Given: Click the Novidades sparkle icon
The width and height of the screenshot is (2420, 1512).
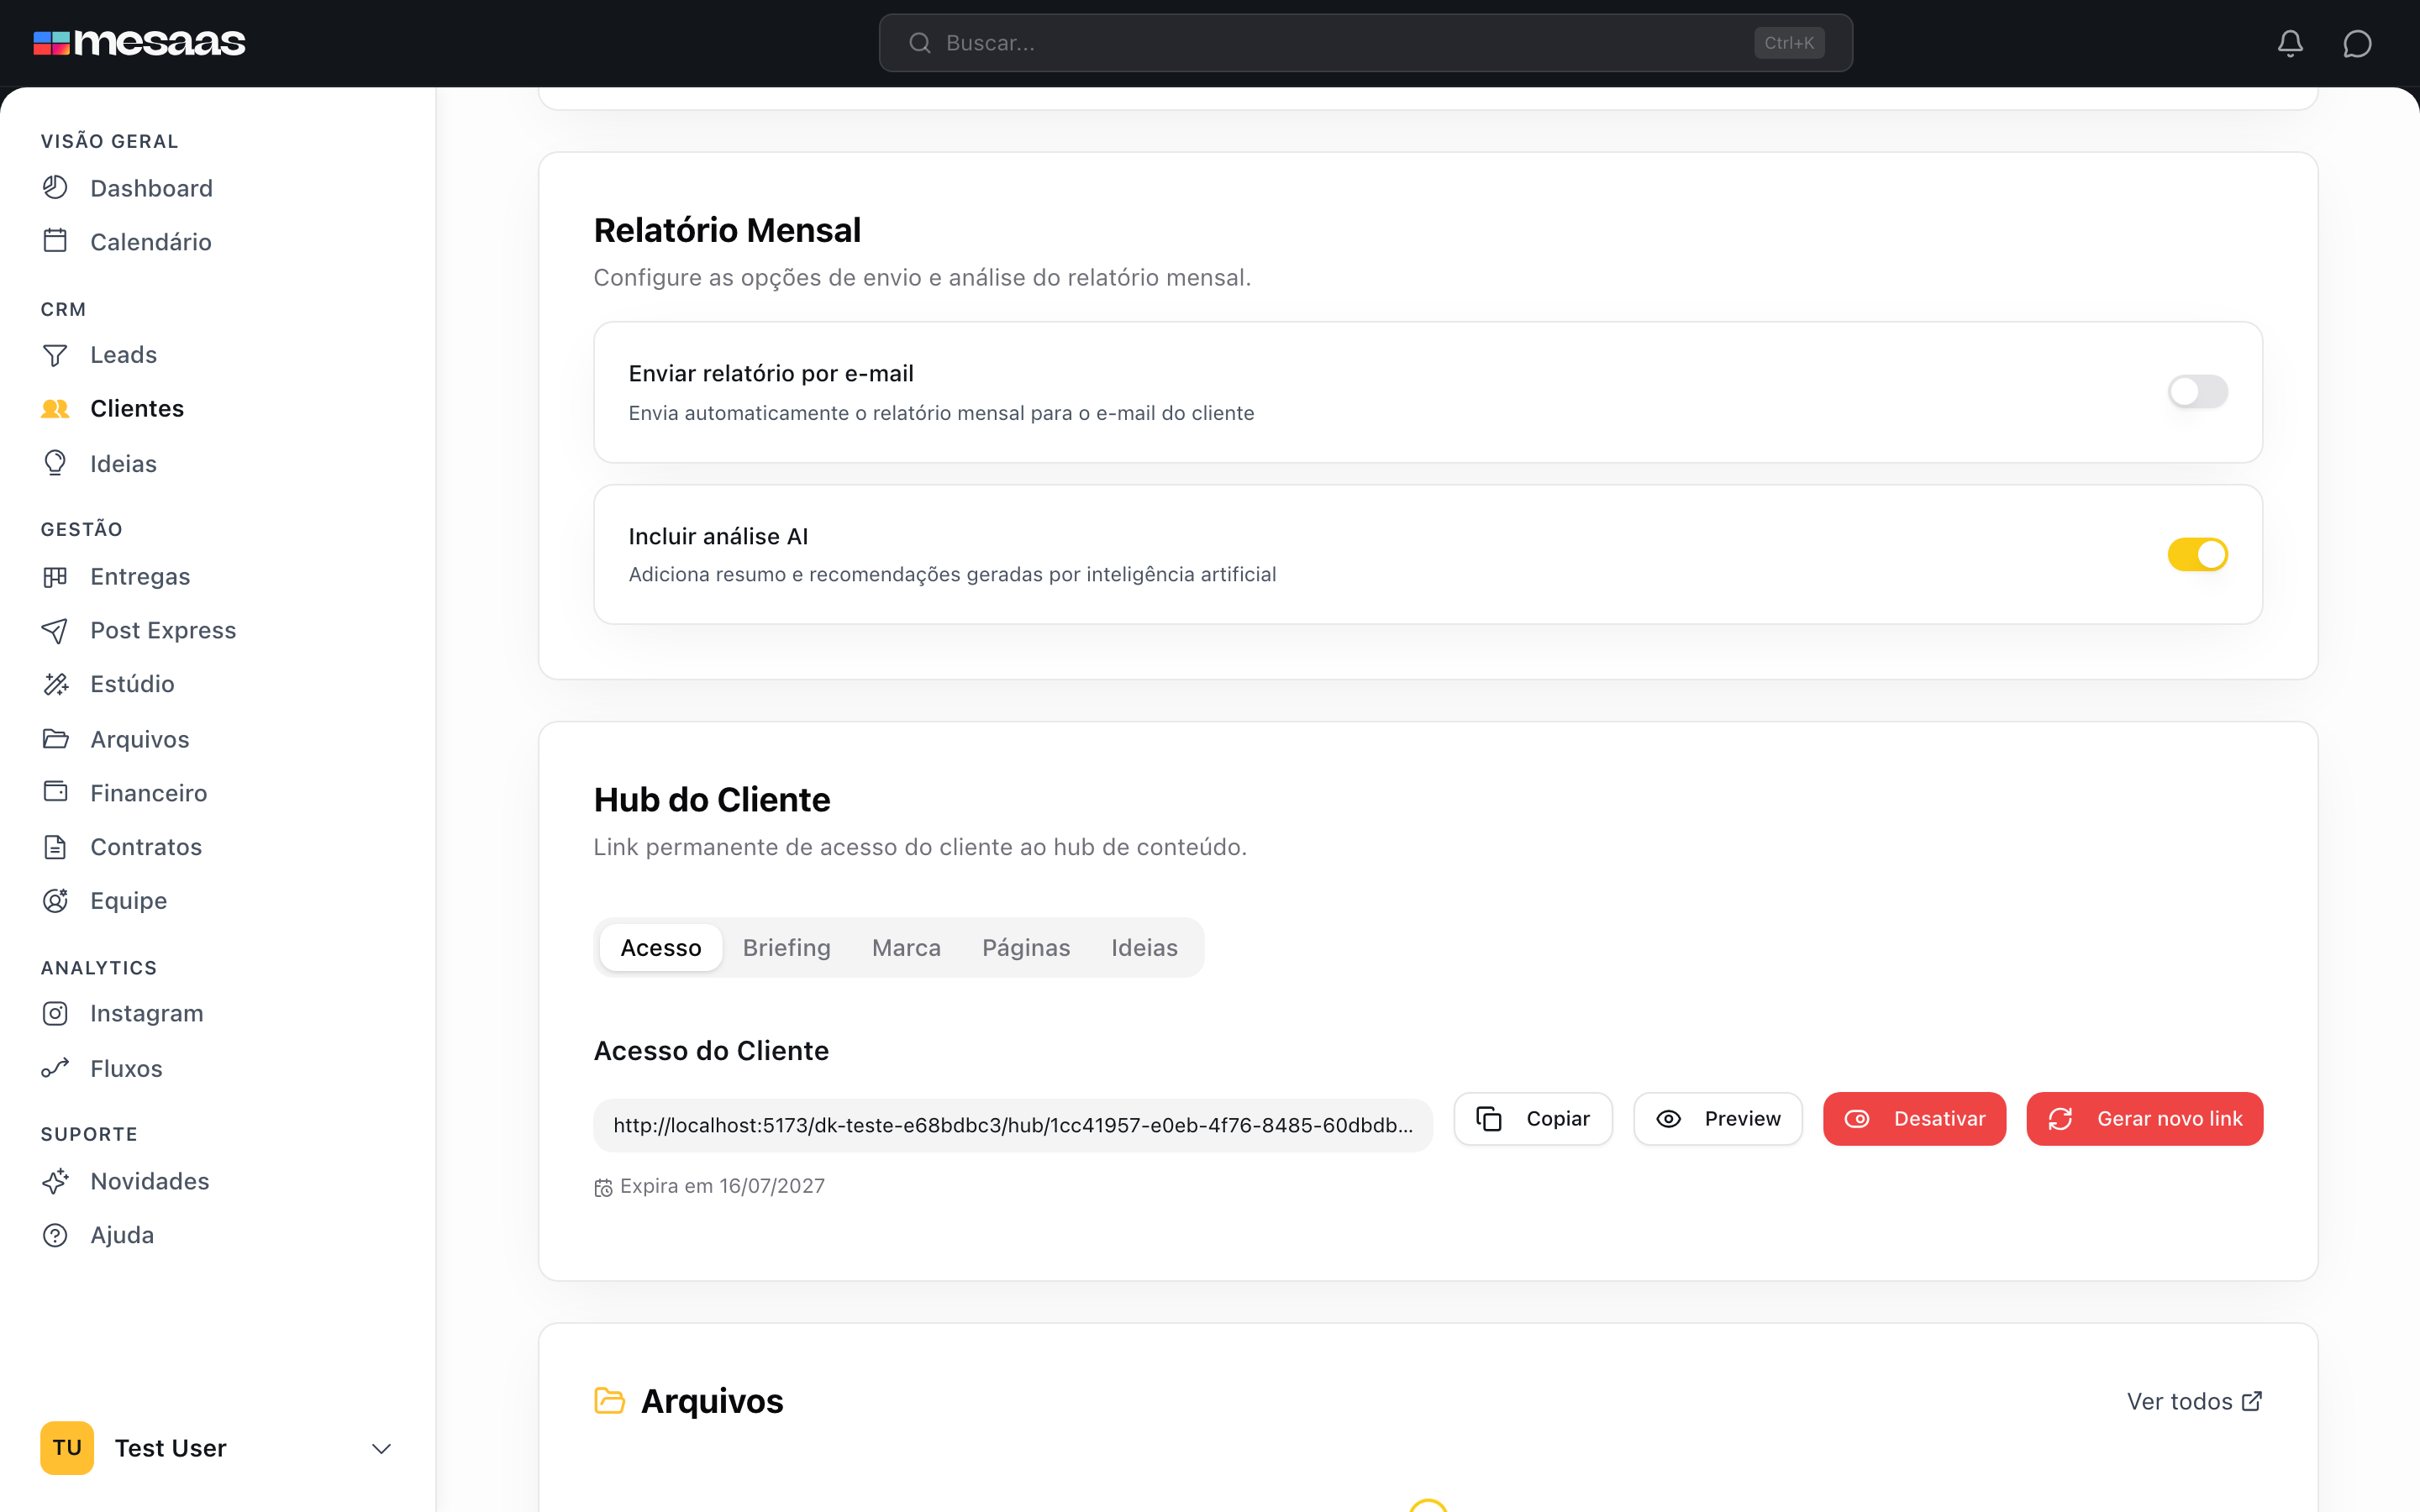Looking at the screenshot, I should (55, 1181).
